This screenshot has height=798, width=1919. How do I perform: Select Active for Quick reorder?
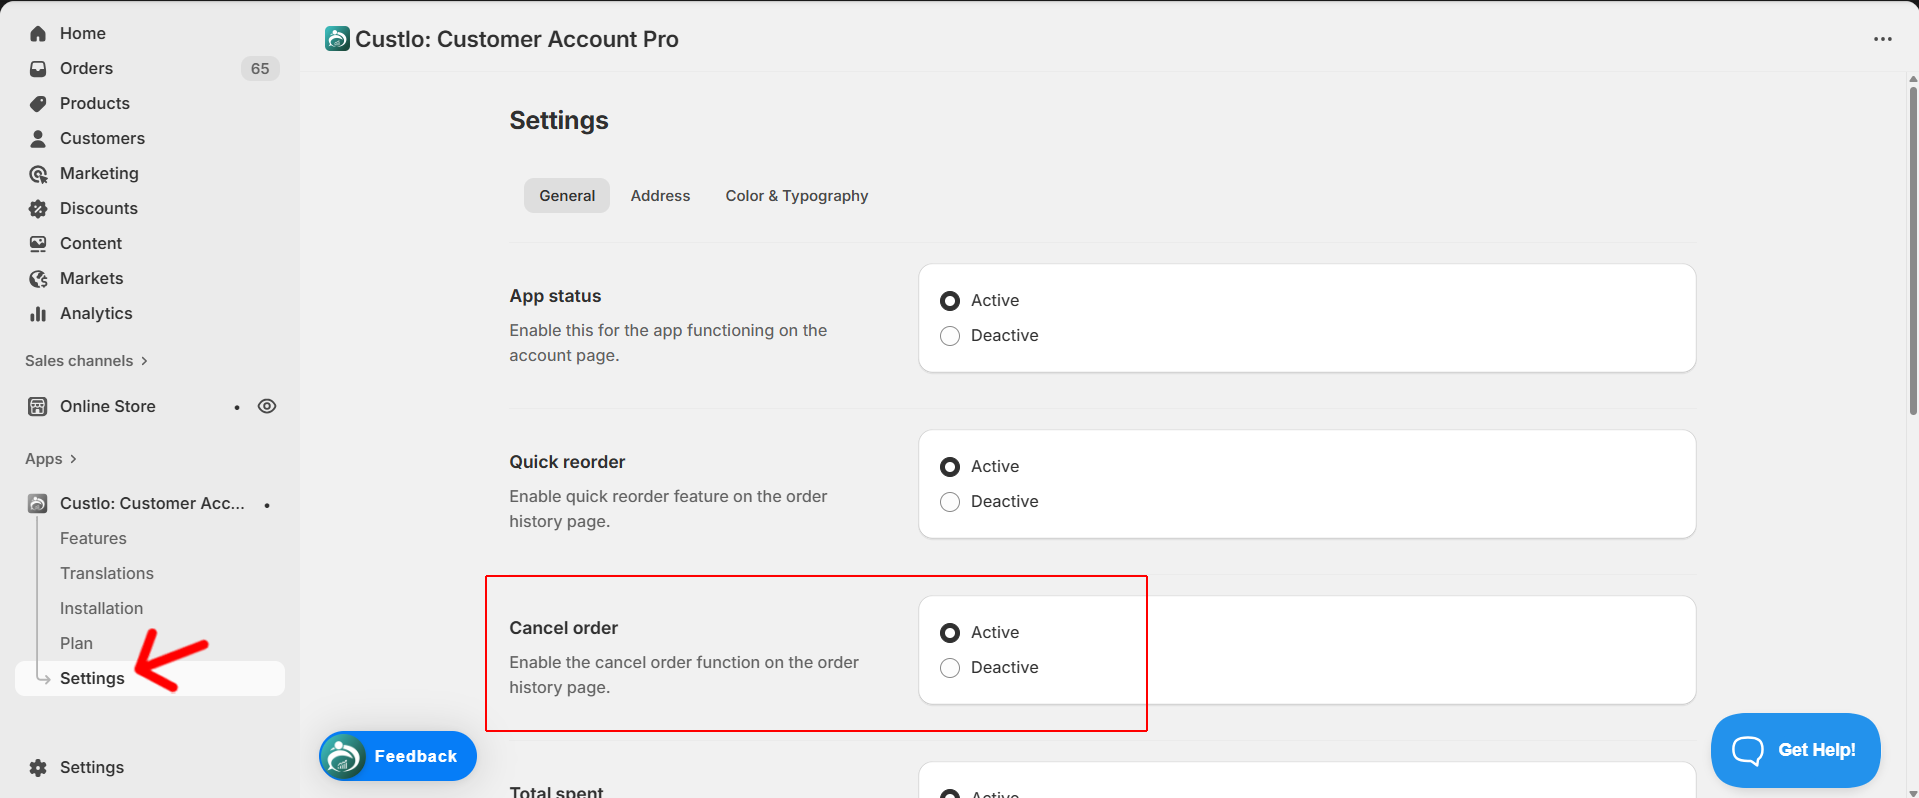tap(950, 467)
